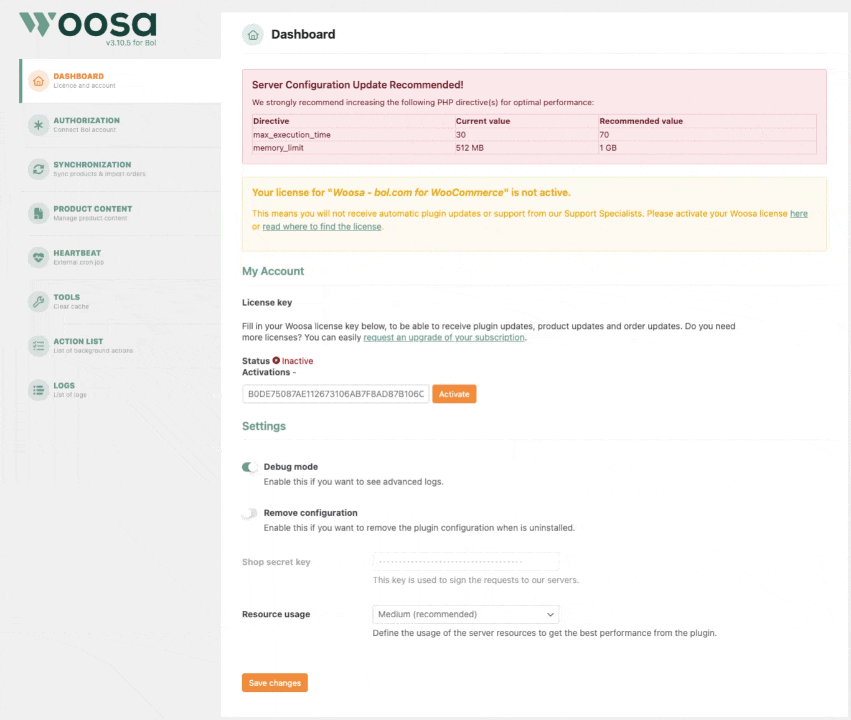
Task: Click the 'Activations -' text
Action: point(269,372)
